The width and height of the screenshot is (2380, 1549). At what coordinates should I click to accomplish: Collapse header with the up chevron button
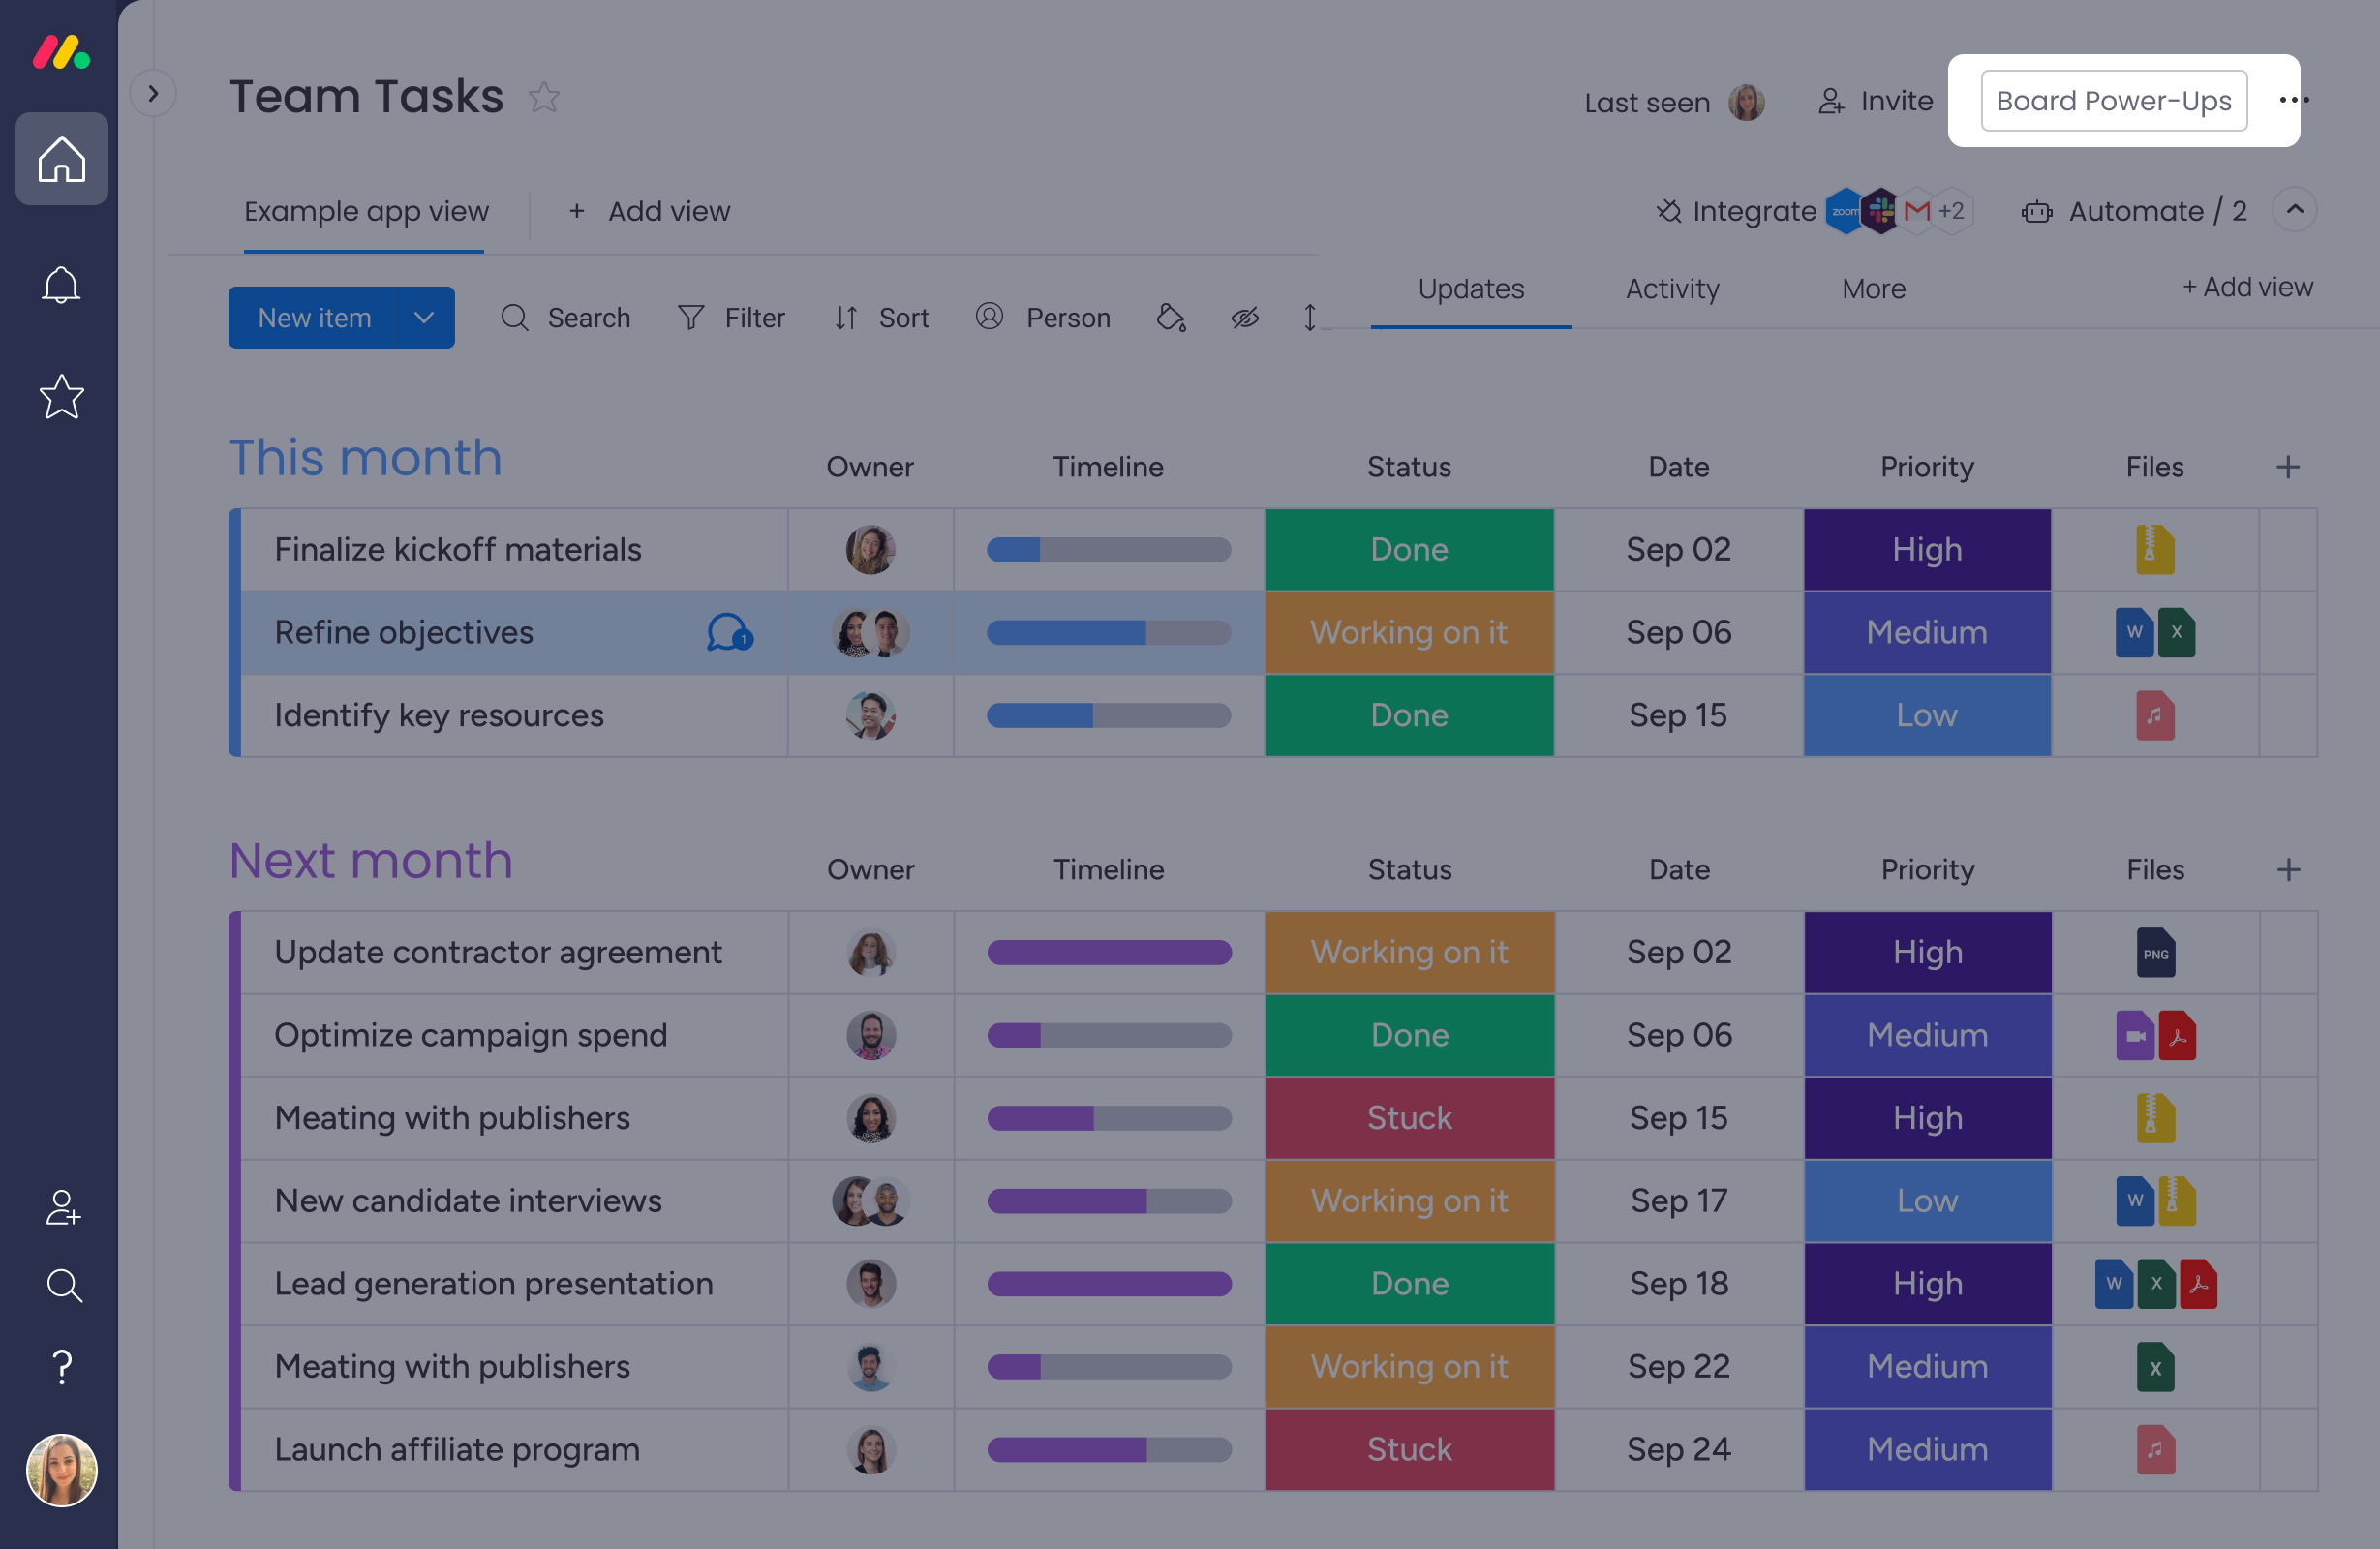[x=2294, y=210]
